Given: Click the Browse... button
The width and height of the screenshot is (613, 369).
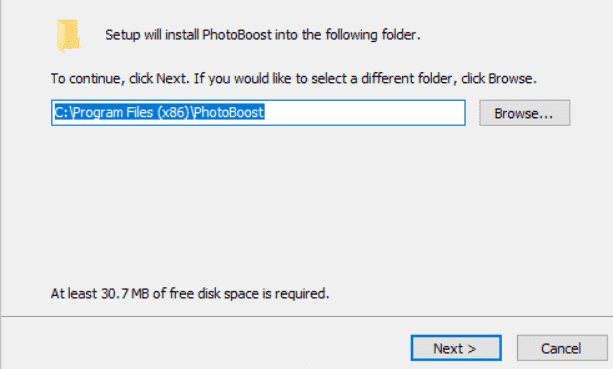Looking at the screenshot, I should tap(525, 113).
